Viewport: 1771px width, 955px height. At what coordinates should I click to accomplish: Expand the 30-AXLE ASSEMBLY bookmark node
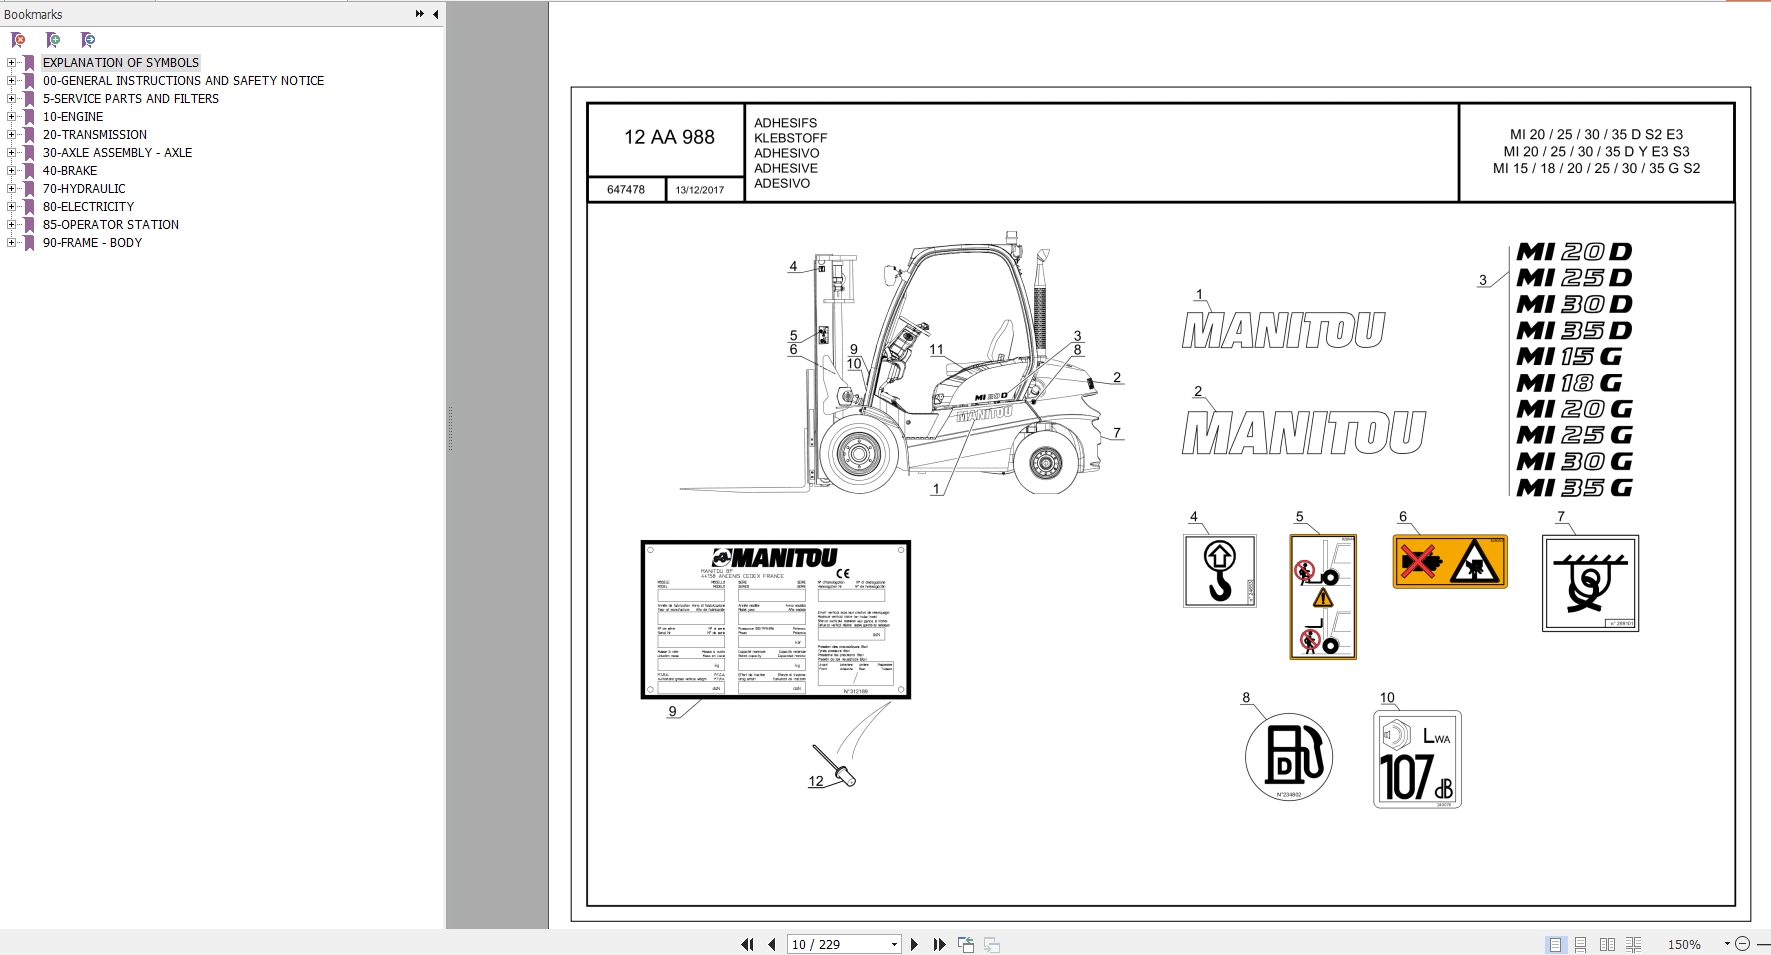point(11,152)
